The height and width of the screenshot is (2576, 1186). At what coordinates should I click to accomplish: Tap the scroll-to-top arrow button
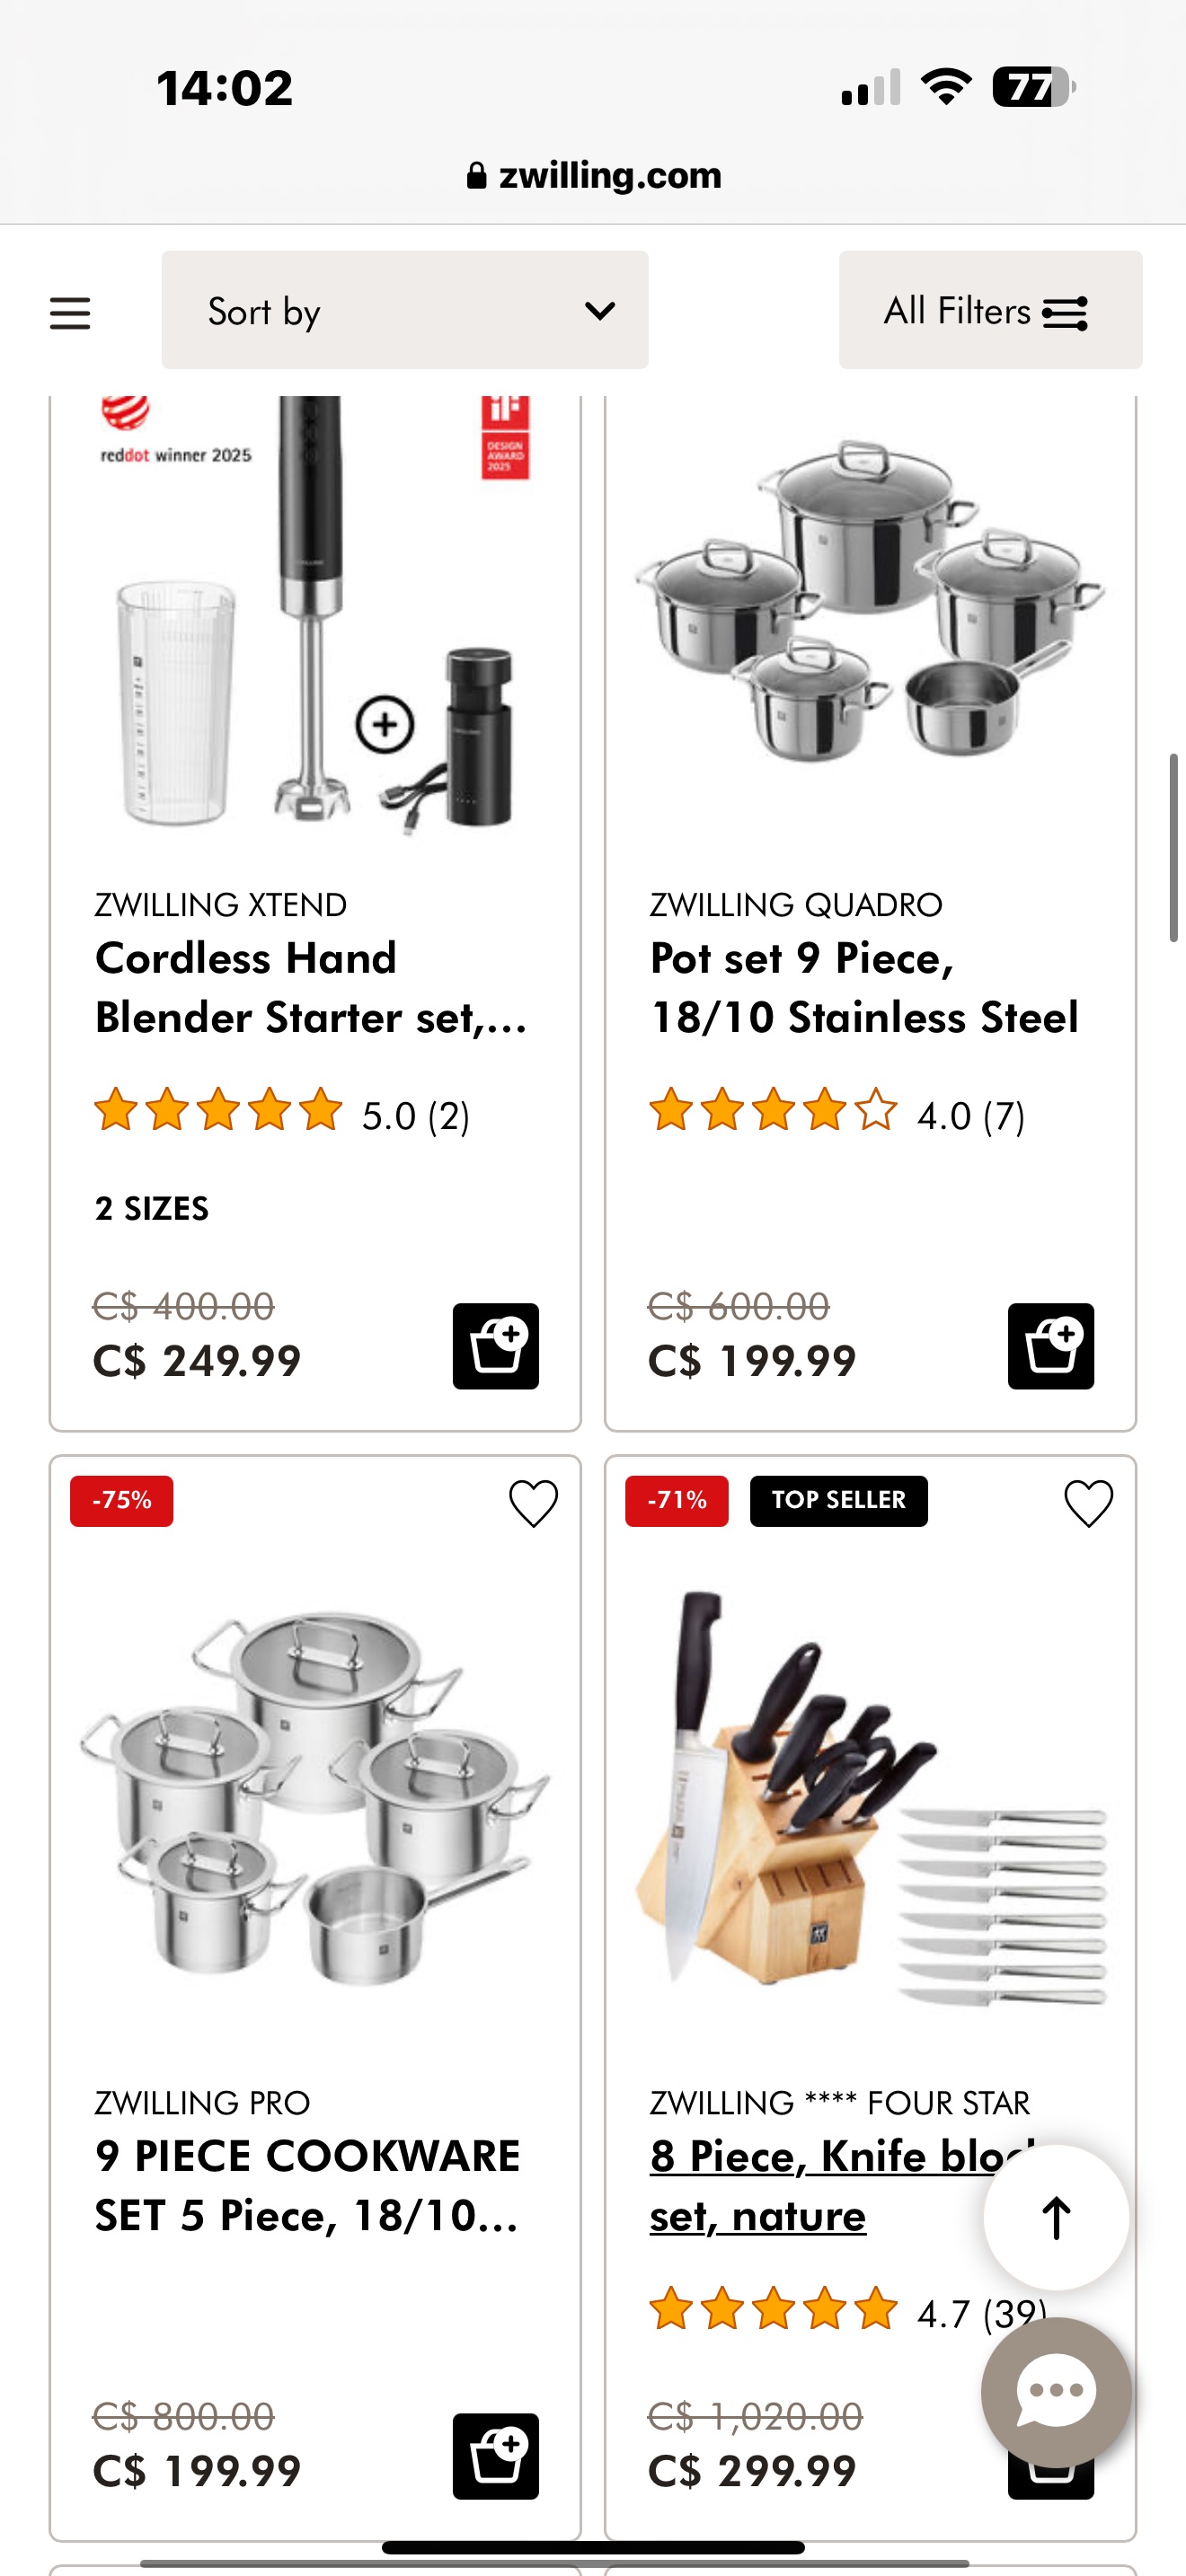point(1054,2217)
